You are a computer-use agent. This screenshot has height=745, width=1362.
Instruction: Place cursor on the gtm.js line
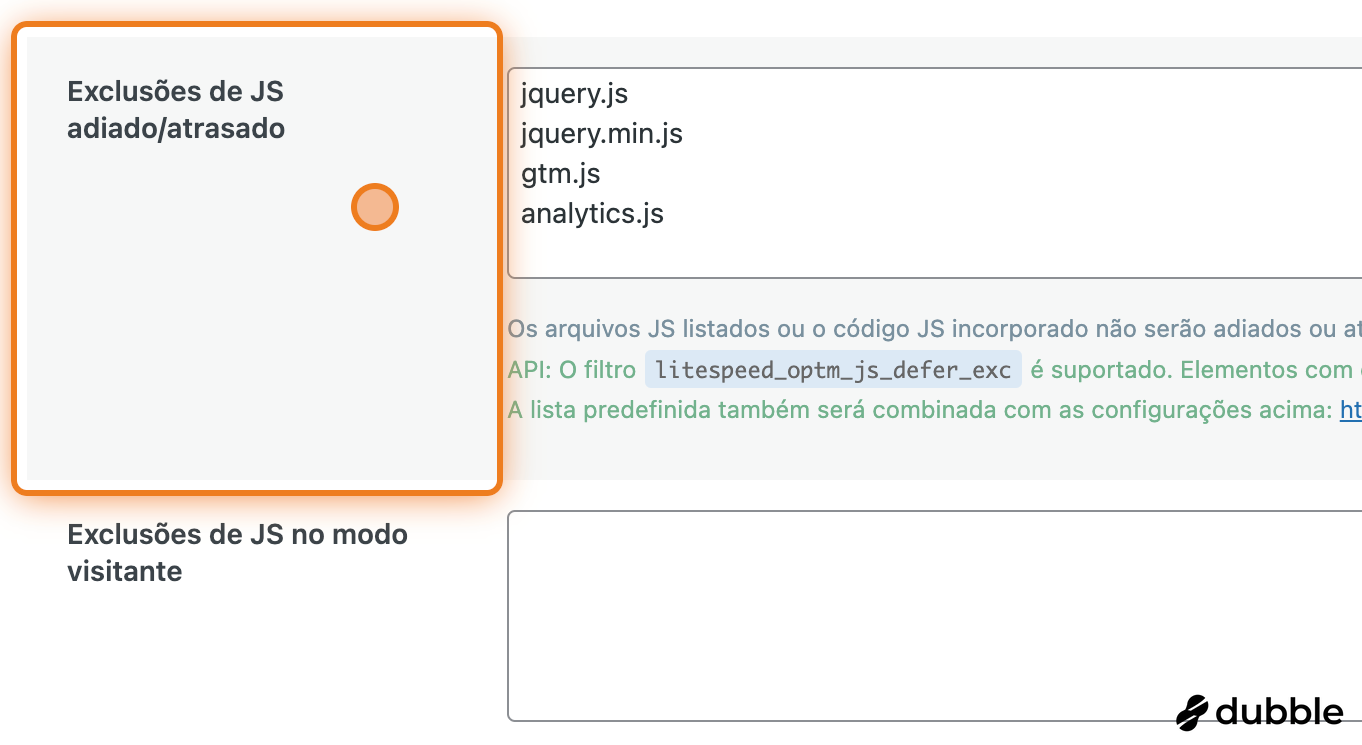pyautogui.click(x=560, y=174)
